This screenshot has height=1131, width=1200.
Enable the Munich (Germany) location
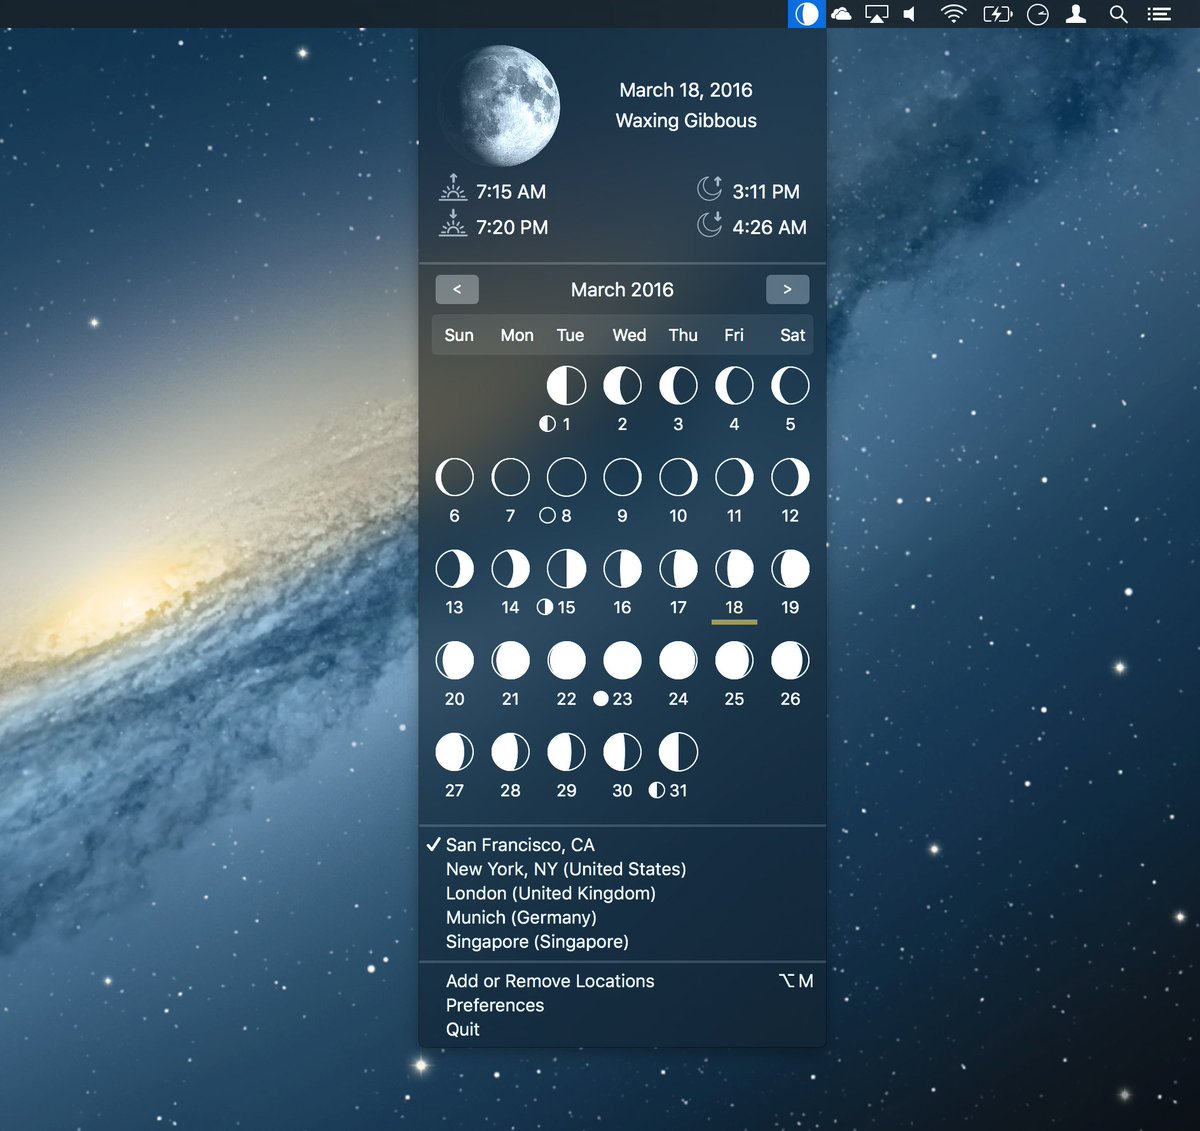[x=521, y=917]
